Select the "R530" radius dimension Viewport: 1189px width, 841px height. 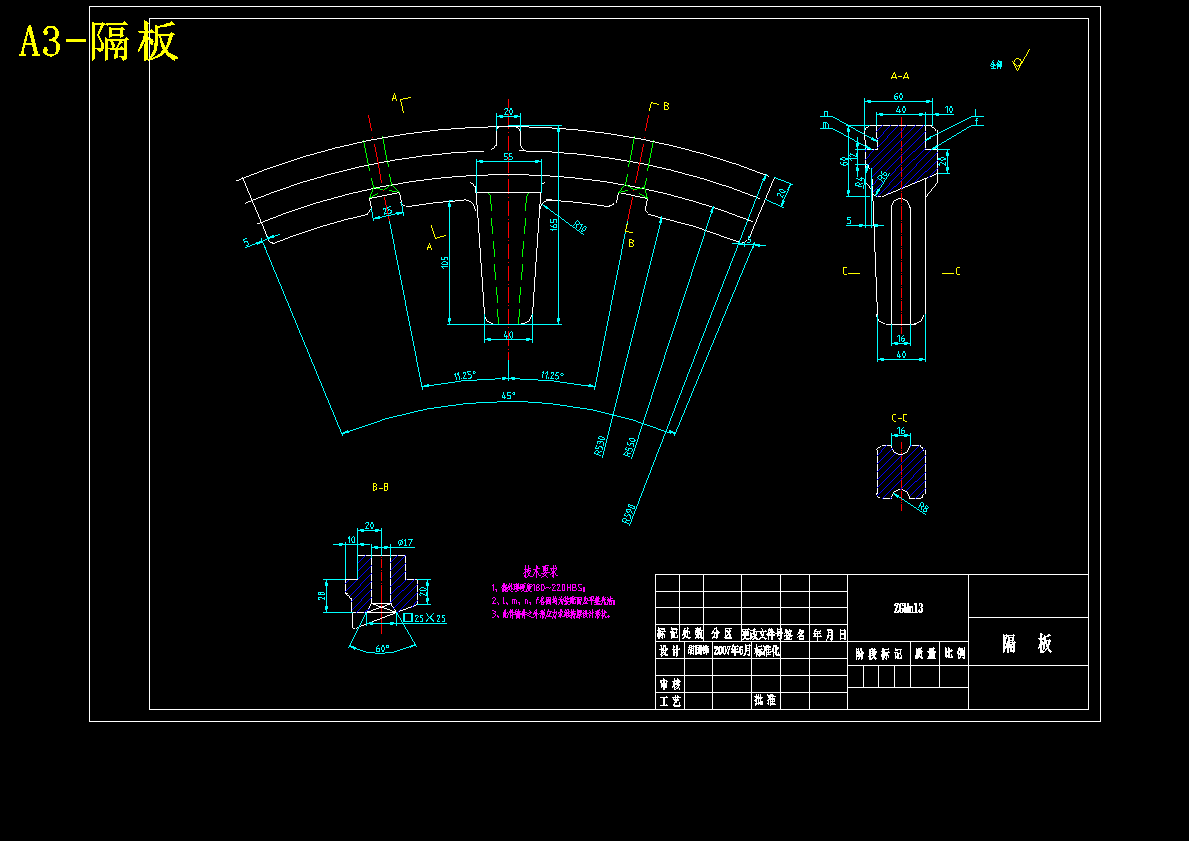pos(601,446)
